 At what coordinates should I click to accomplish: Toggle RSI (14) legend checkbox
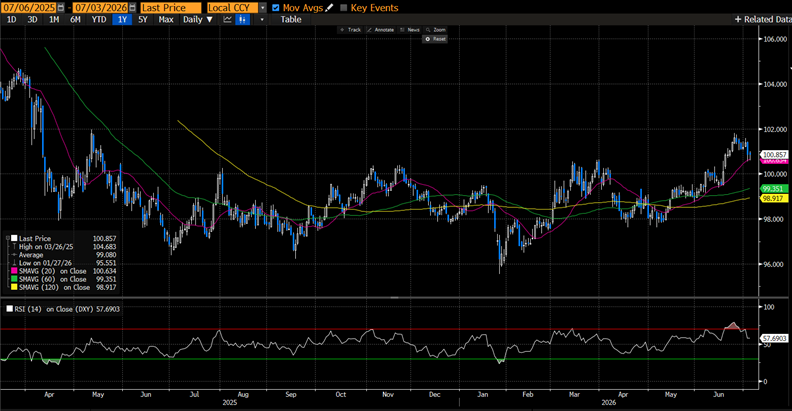point(10,309)
